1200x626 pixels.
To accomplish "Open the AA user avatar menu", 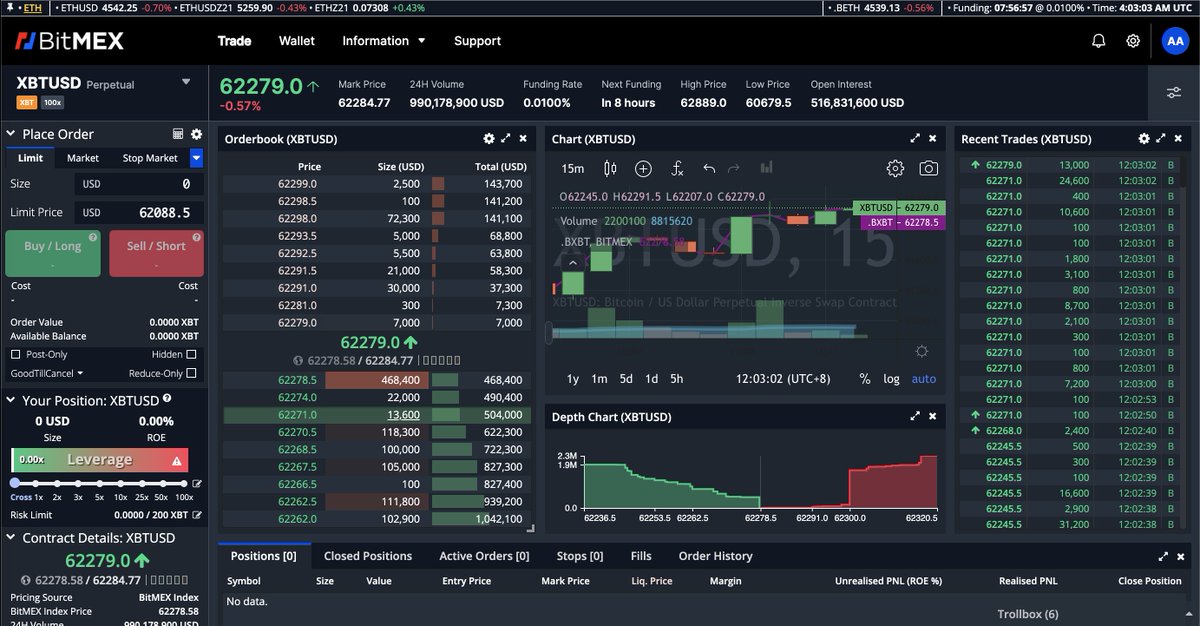I will [x=1174, y=41].
